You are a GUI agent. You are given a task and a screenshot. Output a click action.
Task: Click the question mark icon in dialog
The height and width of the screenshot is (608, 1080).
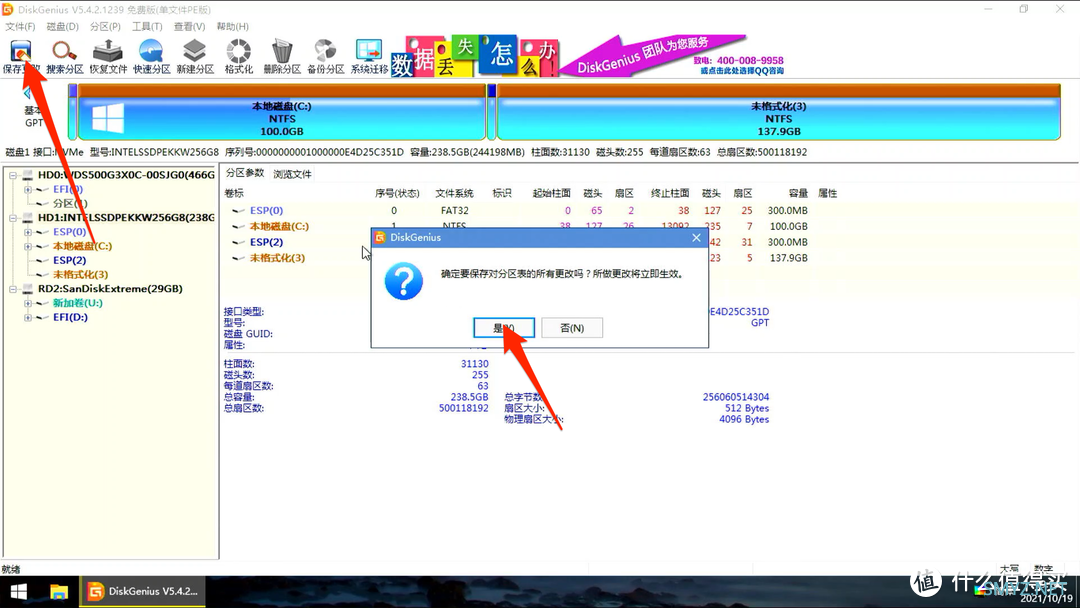404,281
